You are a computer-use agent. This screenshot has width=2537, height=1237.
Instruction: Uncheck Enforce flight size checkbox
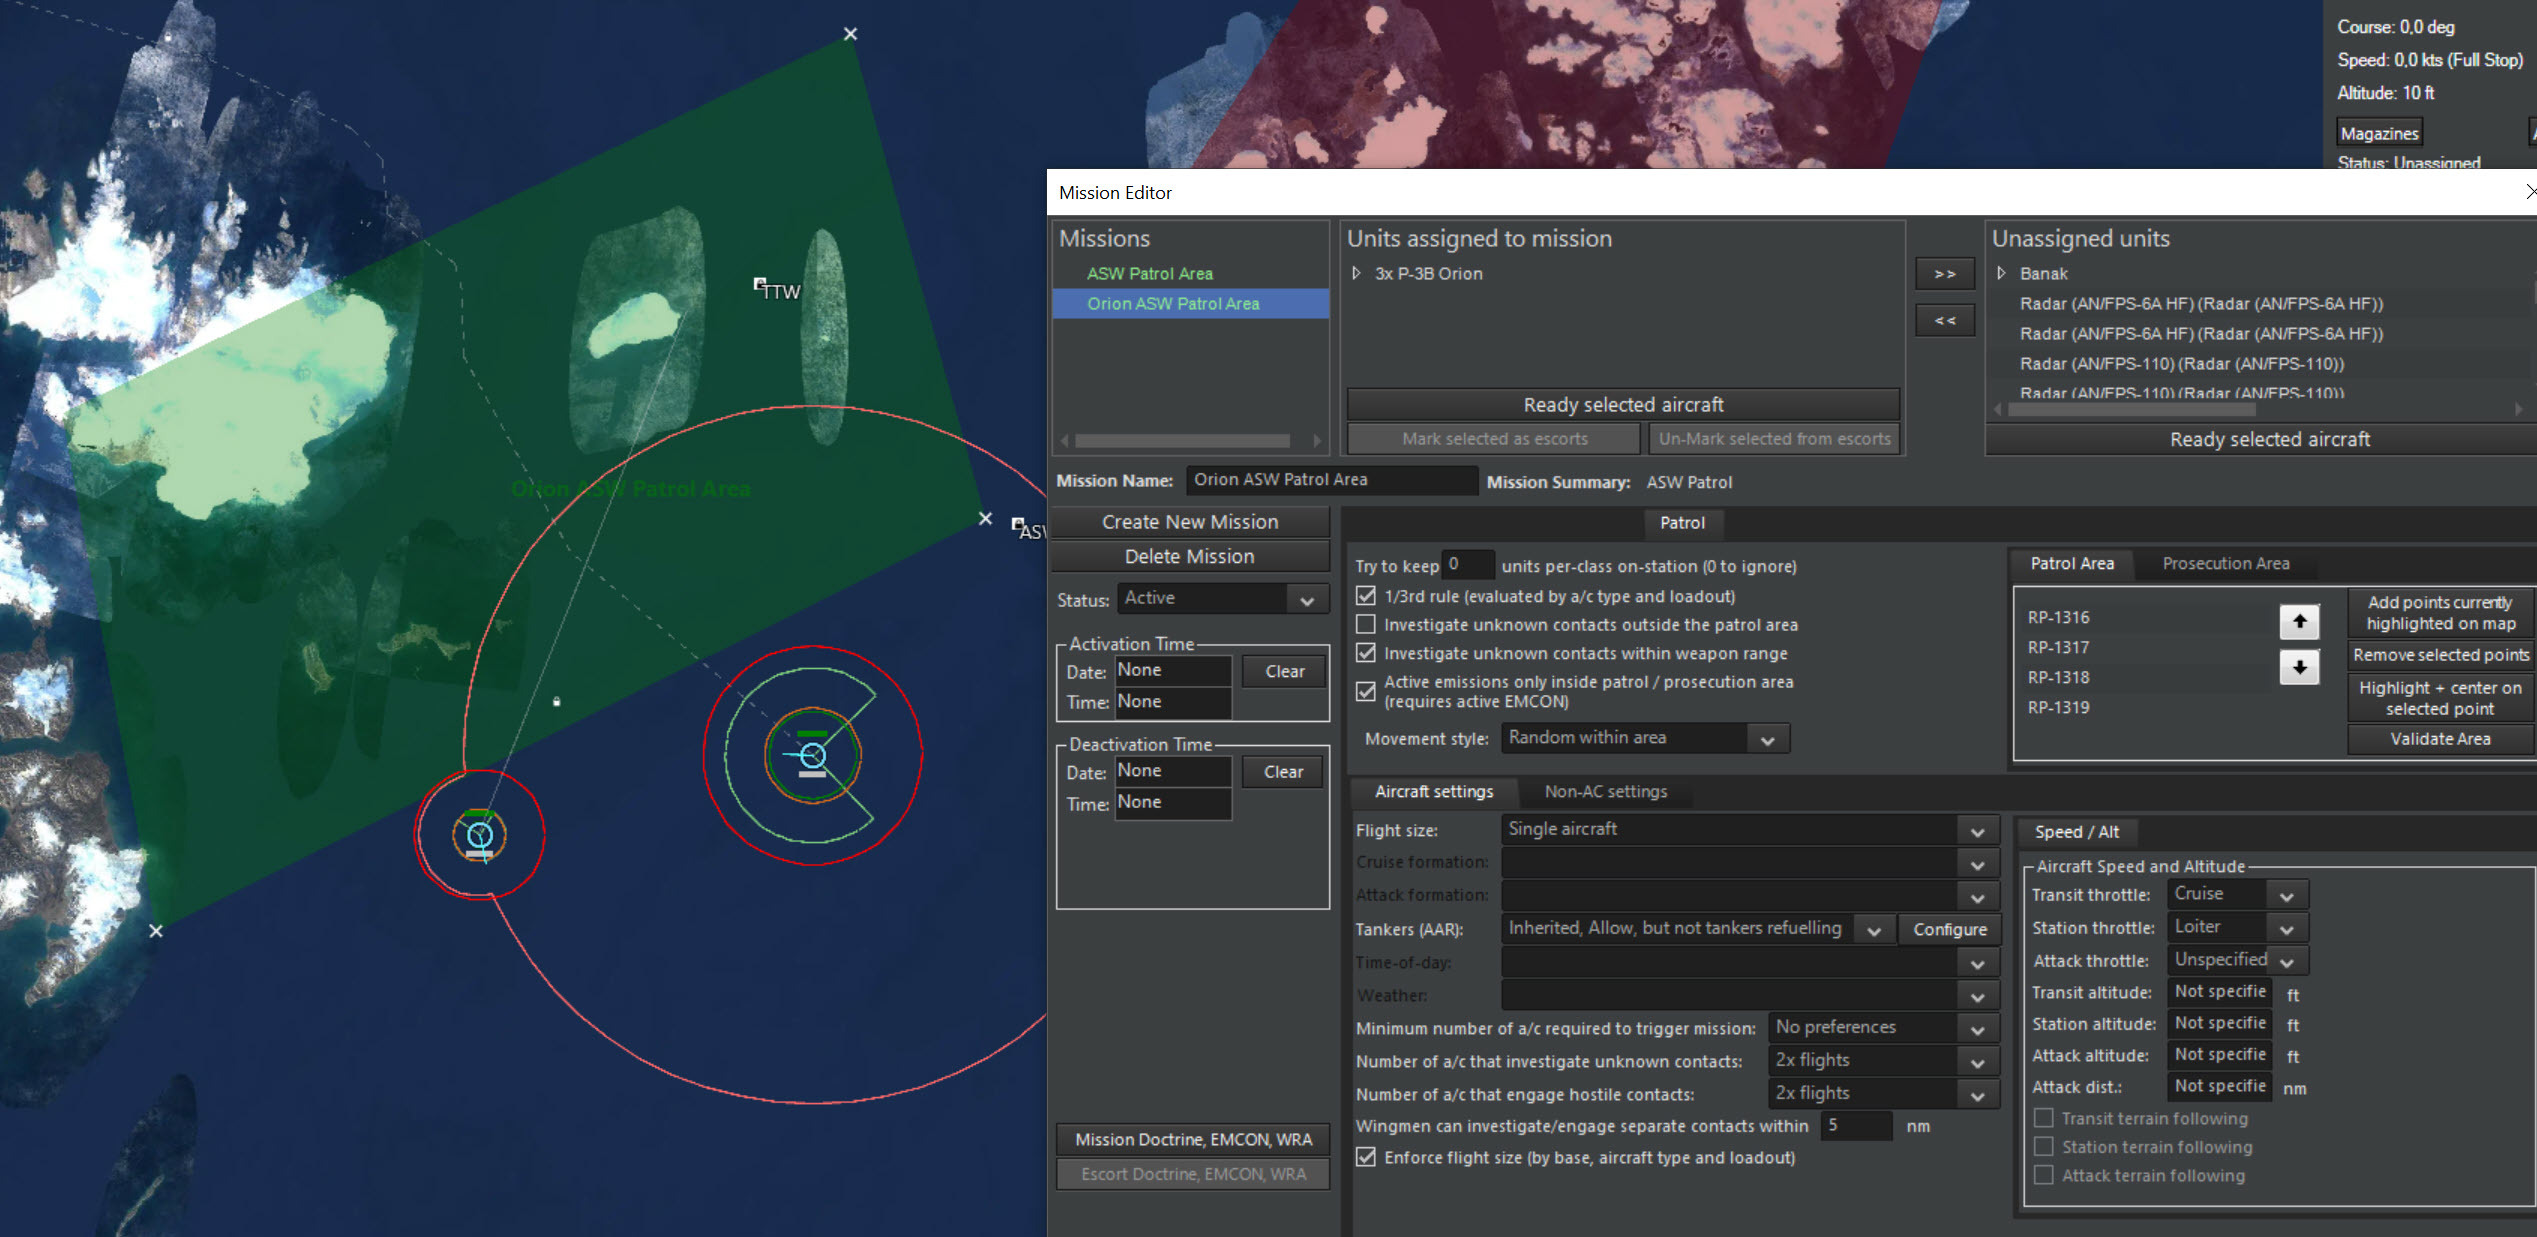pyautogui.click(x=1366, y=1157)
